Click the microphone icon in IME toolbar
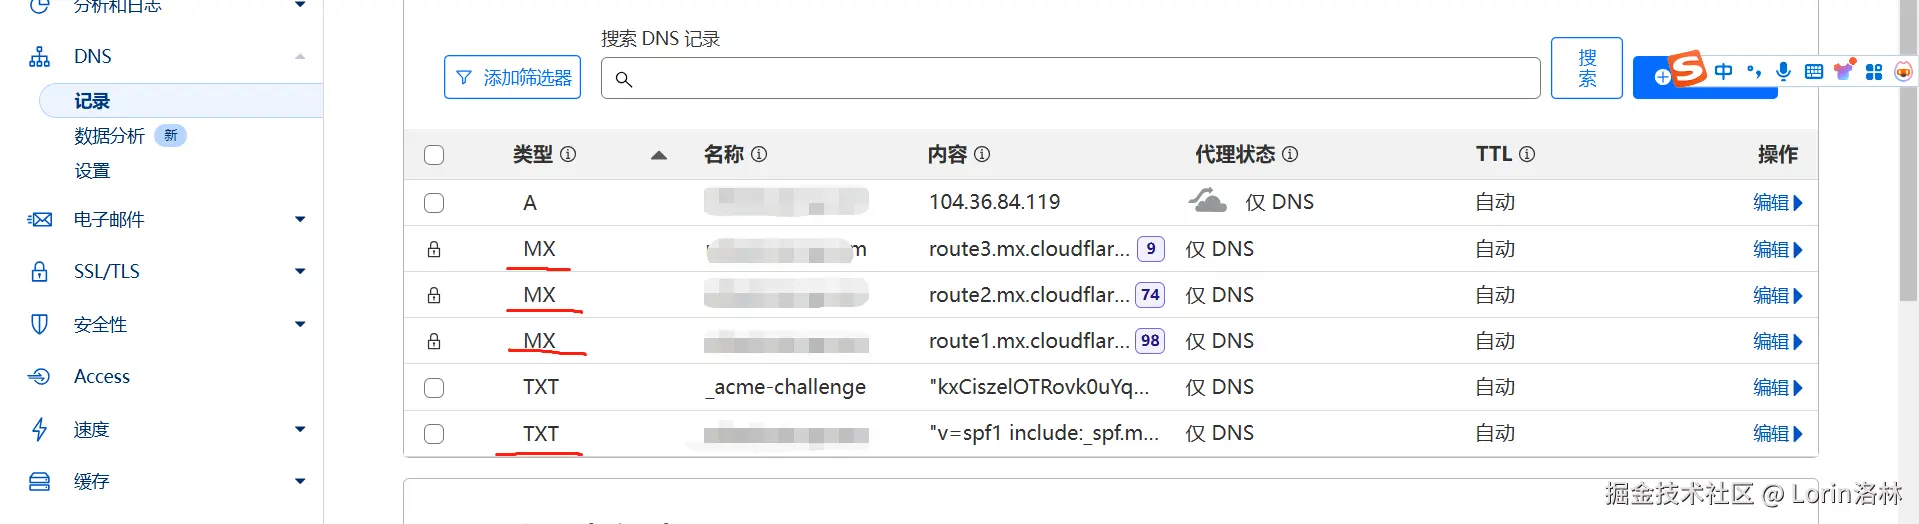This screenshot has width=1919, height=524. coord(1783,71)
